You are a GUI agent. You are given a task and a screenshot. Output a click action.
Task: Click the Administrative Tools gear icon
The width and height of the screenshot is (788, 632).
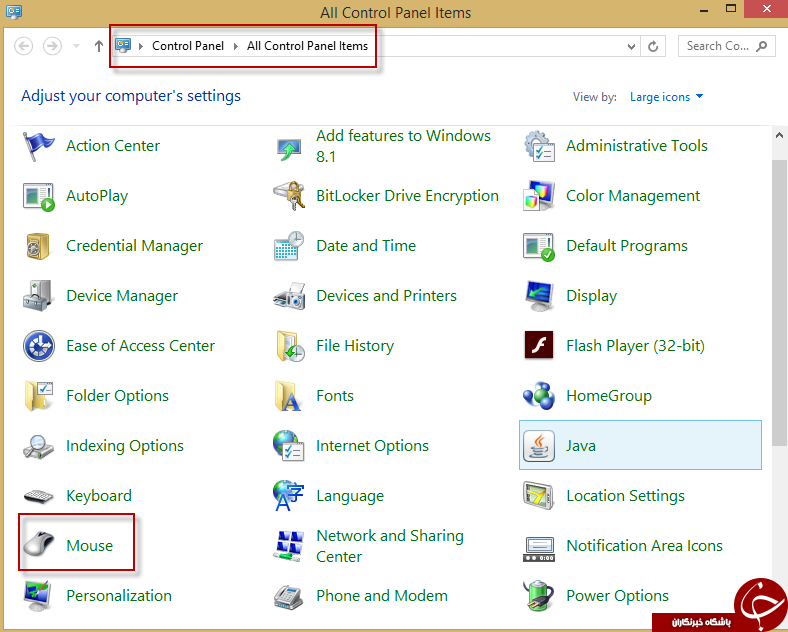[539, 146]
